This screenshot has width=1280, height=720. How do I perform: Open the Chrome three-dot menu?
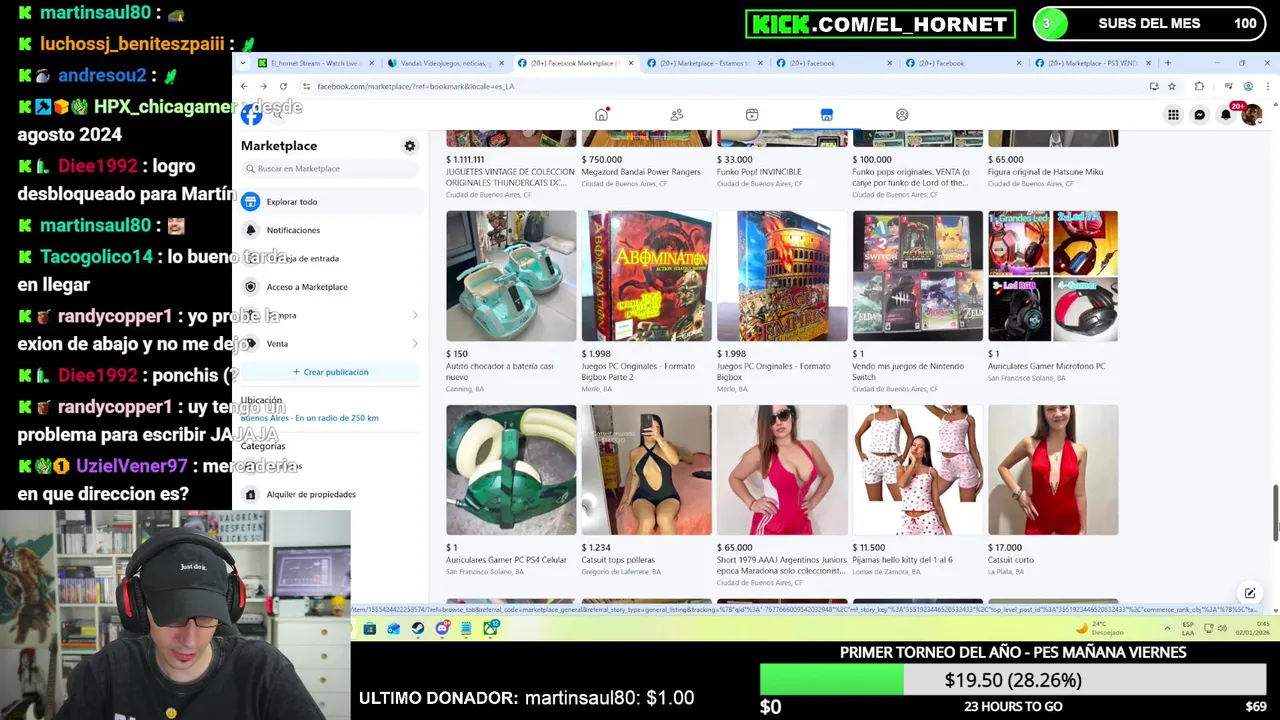click(1268, 86)
